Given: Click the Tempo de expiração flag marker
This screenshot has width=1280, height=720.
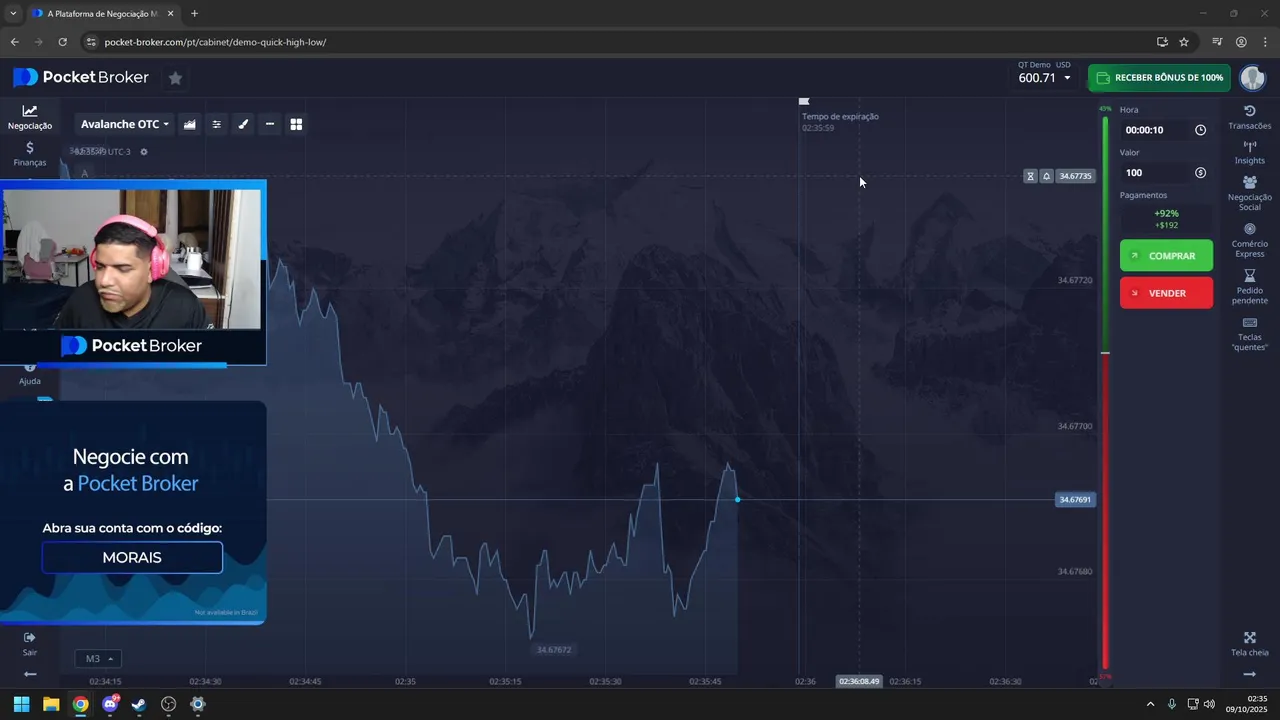Looking at the screenshot, I should tap(804, 101).
